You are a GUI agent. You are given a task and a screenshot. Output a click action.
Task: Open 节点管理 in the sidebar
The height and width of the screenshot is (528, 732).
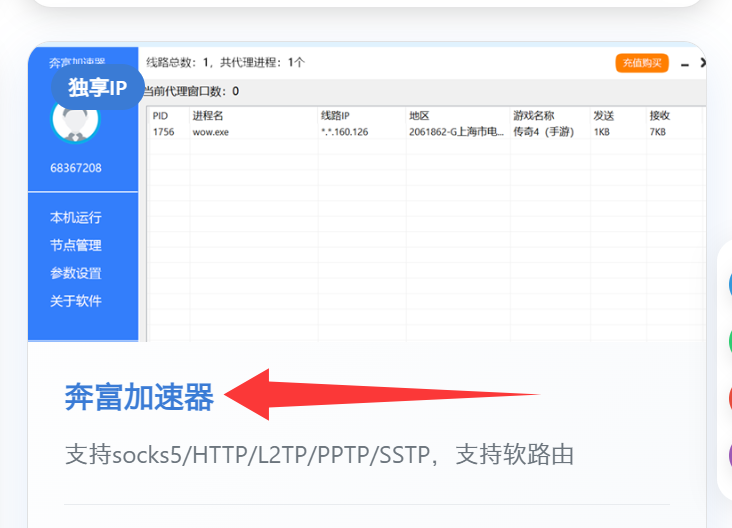(x=76, y=245)
